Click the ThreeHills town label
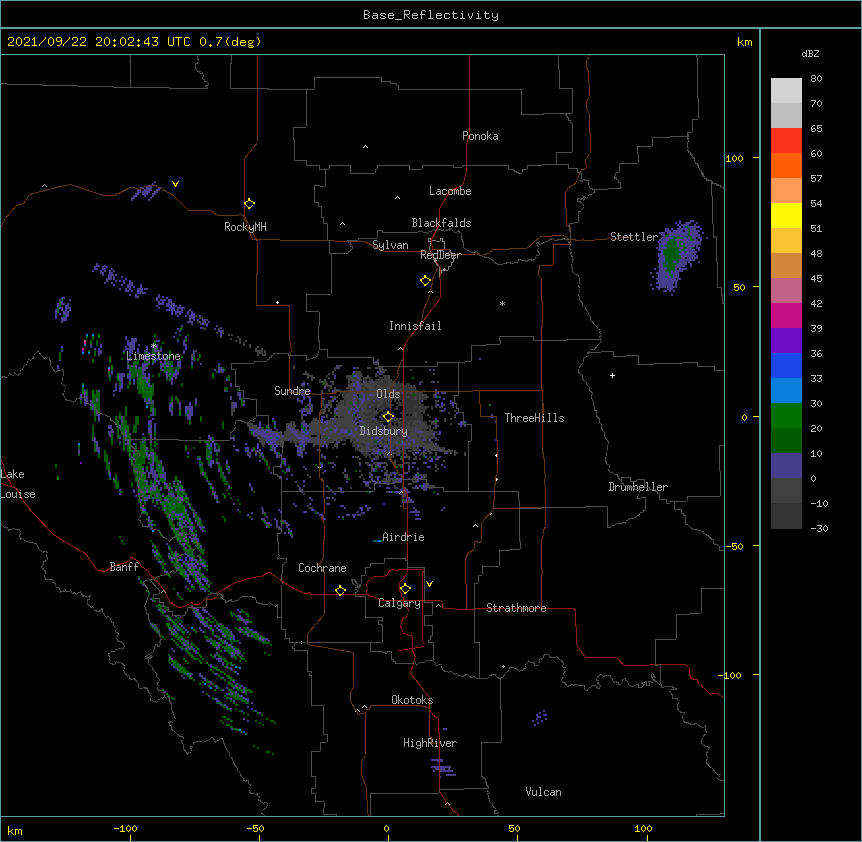The image size is (862, 842). (x=534, y=418)
